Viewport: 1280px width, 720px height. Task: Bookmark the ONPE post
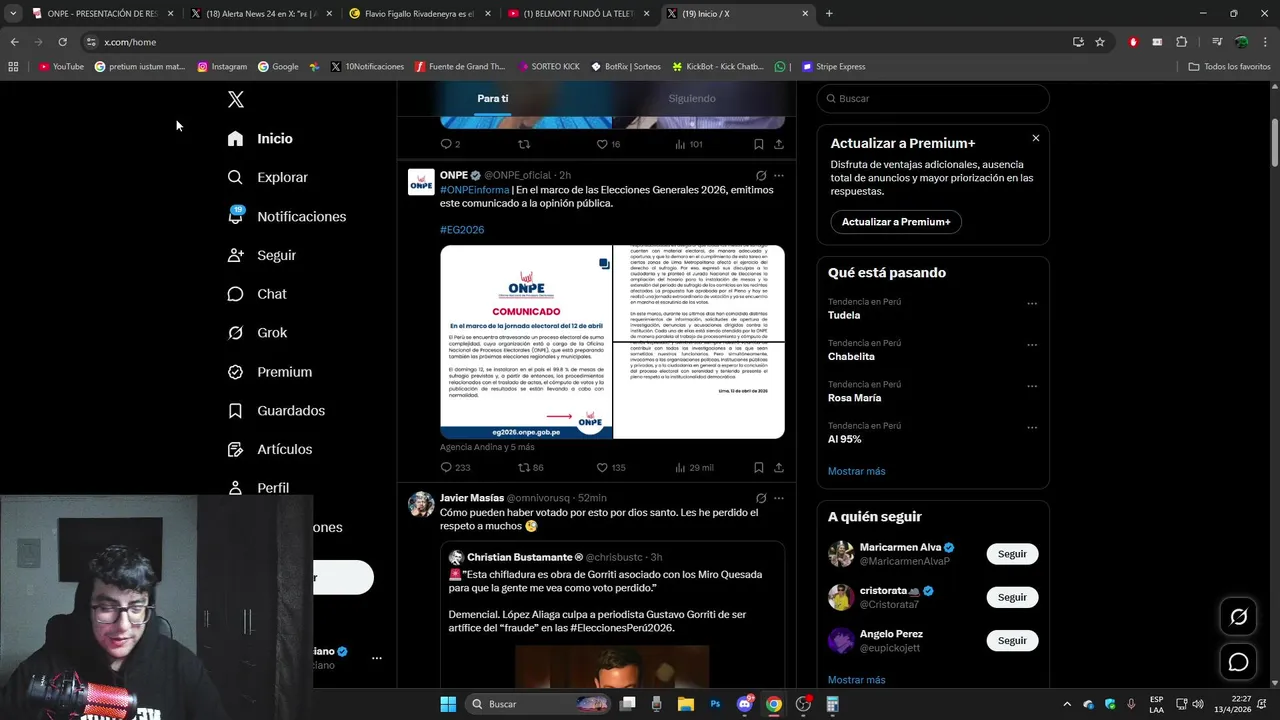[x=759, y=467]
